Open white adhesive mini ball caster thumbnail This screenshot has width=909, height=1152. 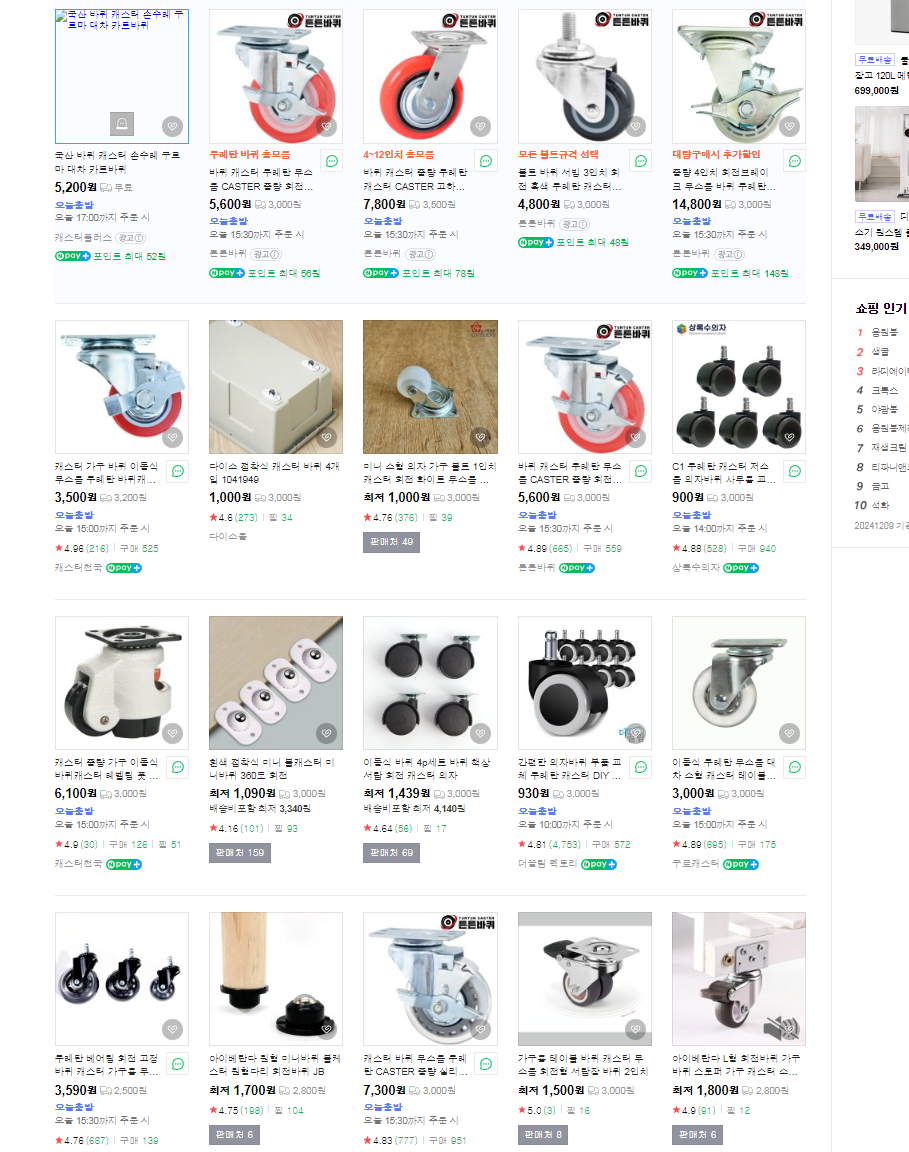pos(276,683)
